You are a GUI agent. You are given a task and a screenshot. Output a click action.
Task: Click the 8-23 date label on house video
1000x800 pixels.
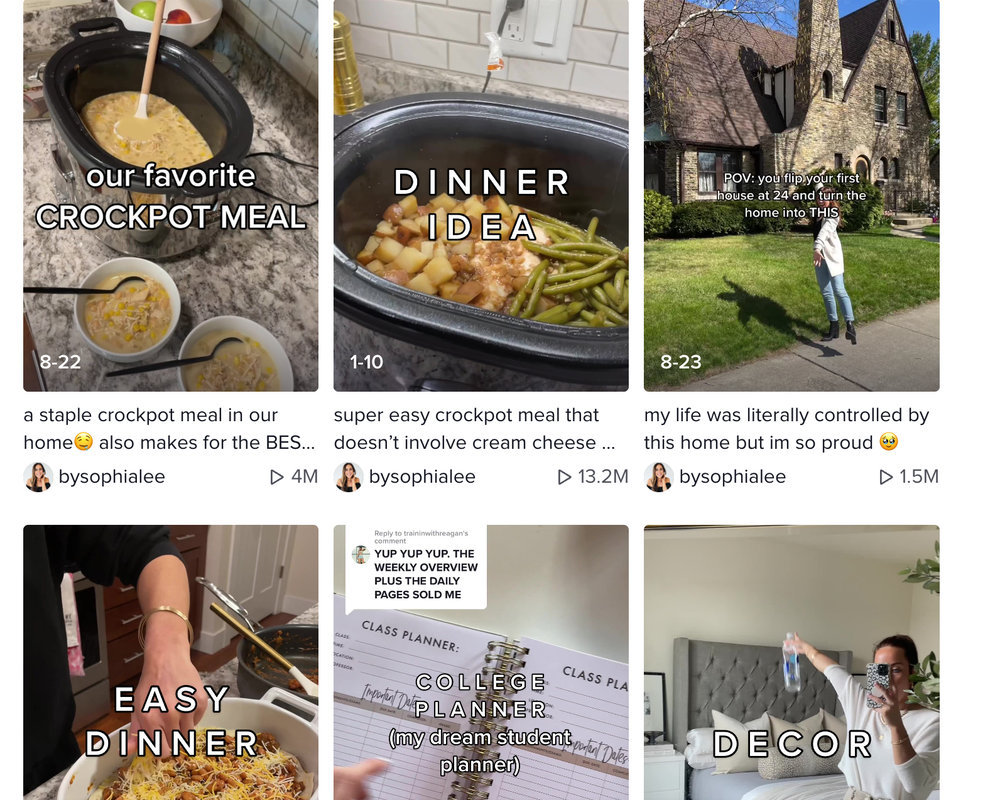[x=680, y=362]
